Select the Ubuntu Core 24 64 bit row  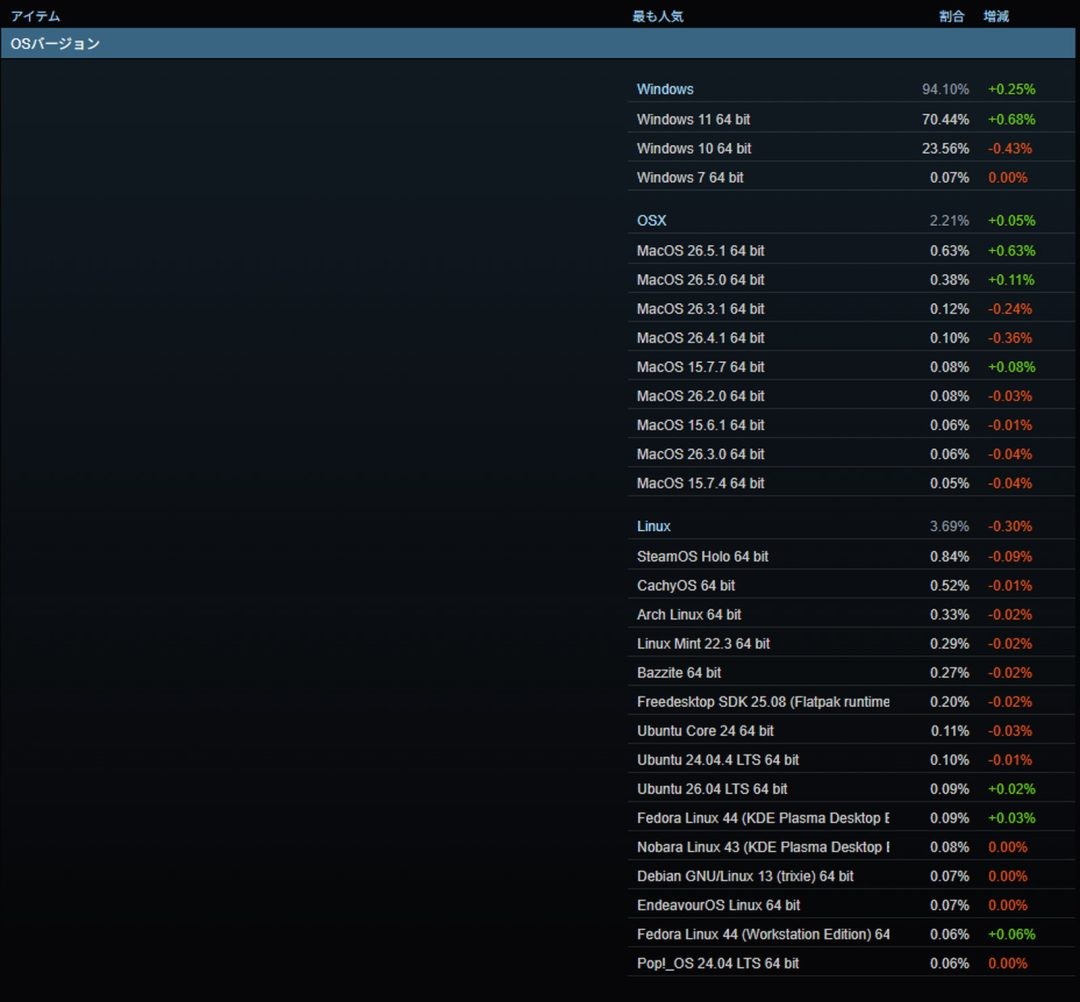coord(851,731)
